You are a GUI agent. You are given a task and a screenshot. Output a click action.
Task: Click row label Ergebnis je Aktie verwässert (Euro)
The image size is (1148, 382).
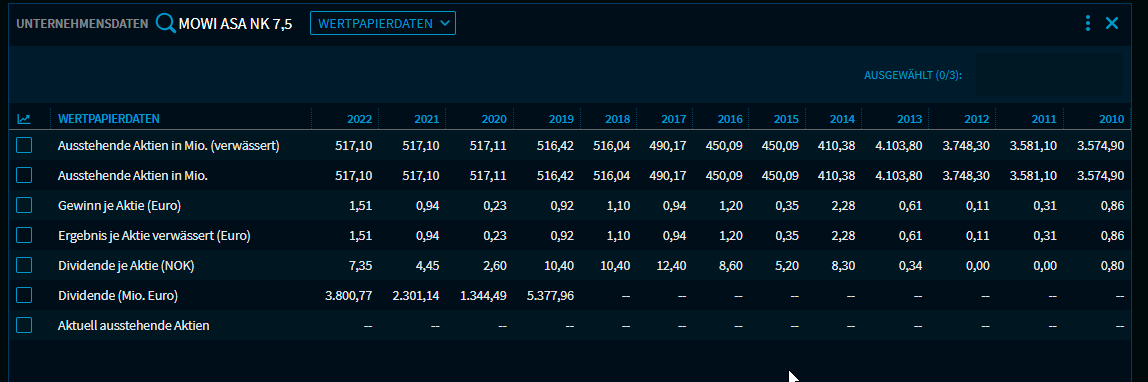pyautogui.click(x=154, y=236)
